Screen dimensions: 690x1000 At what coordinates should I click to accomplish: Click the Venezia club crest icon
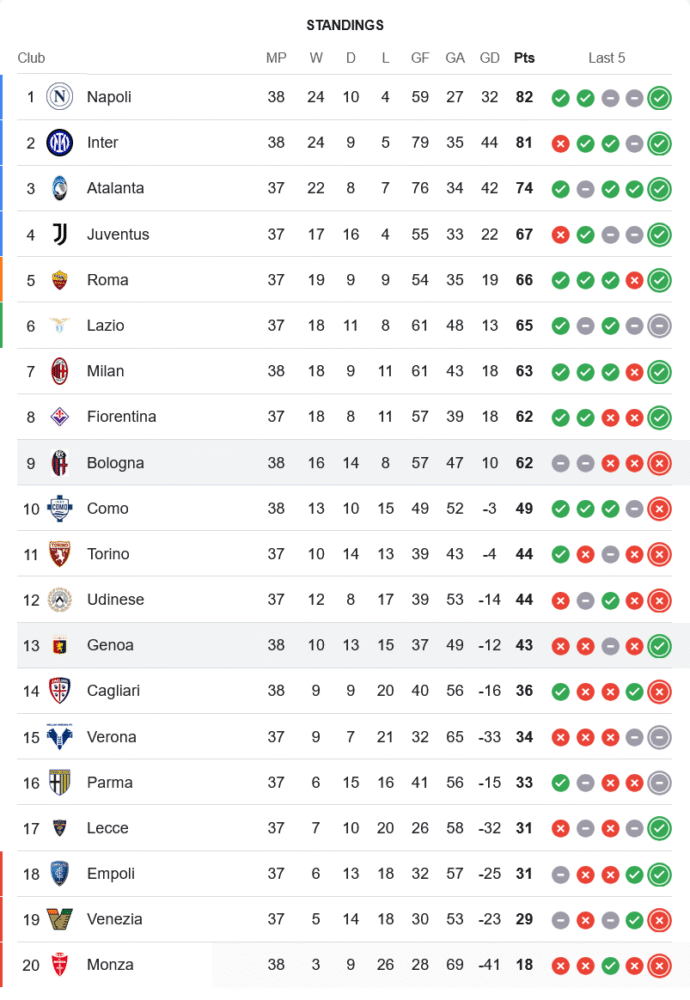[60, 919]
